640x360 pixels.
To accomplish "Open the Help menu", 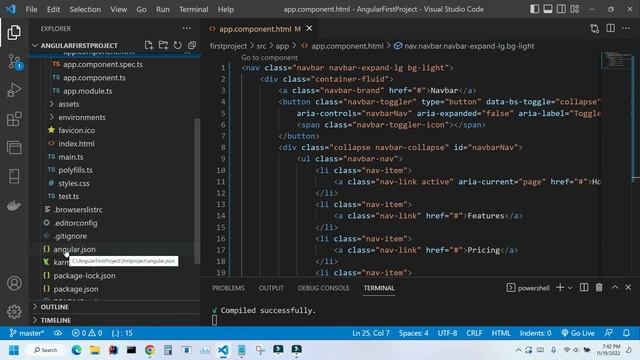I will coord(226,9).
